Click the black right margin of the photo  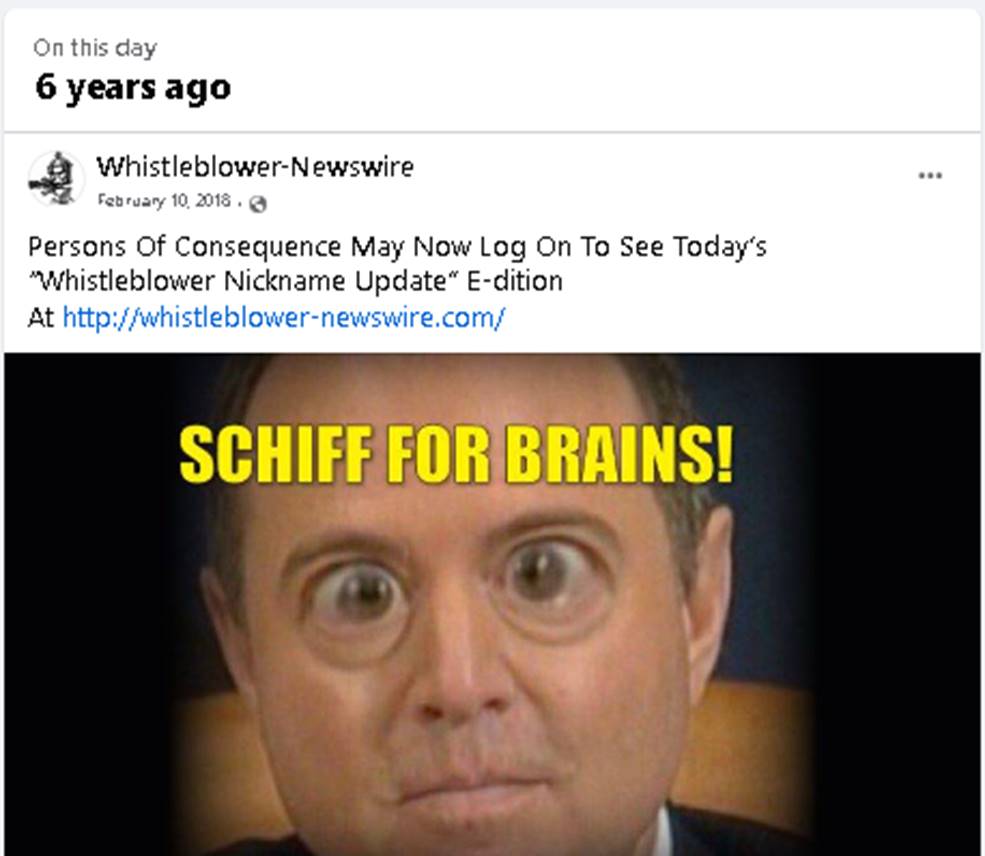tap(898, 604)
